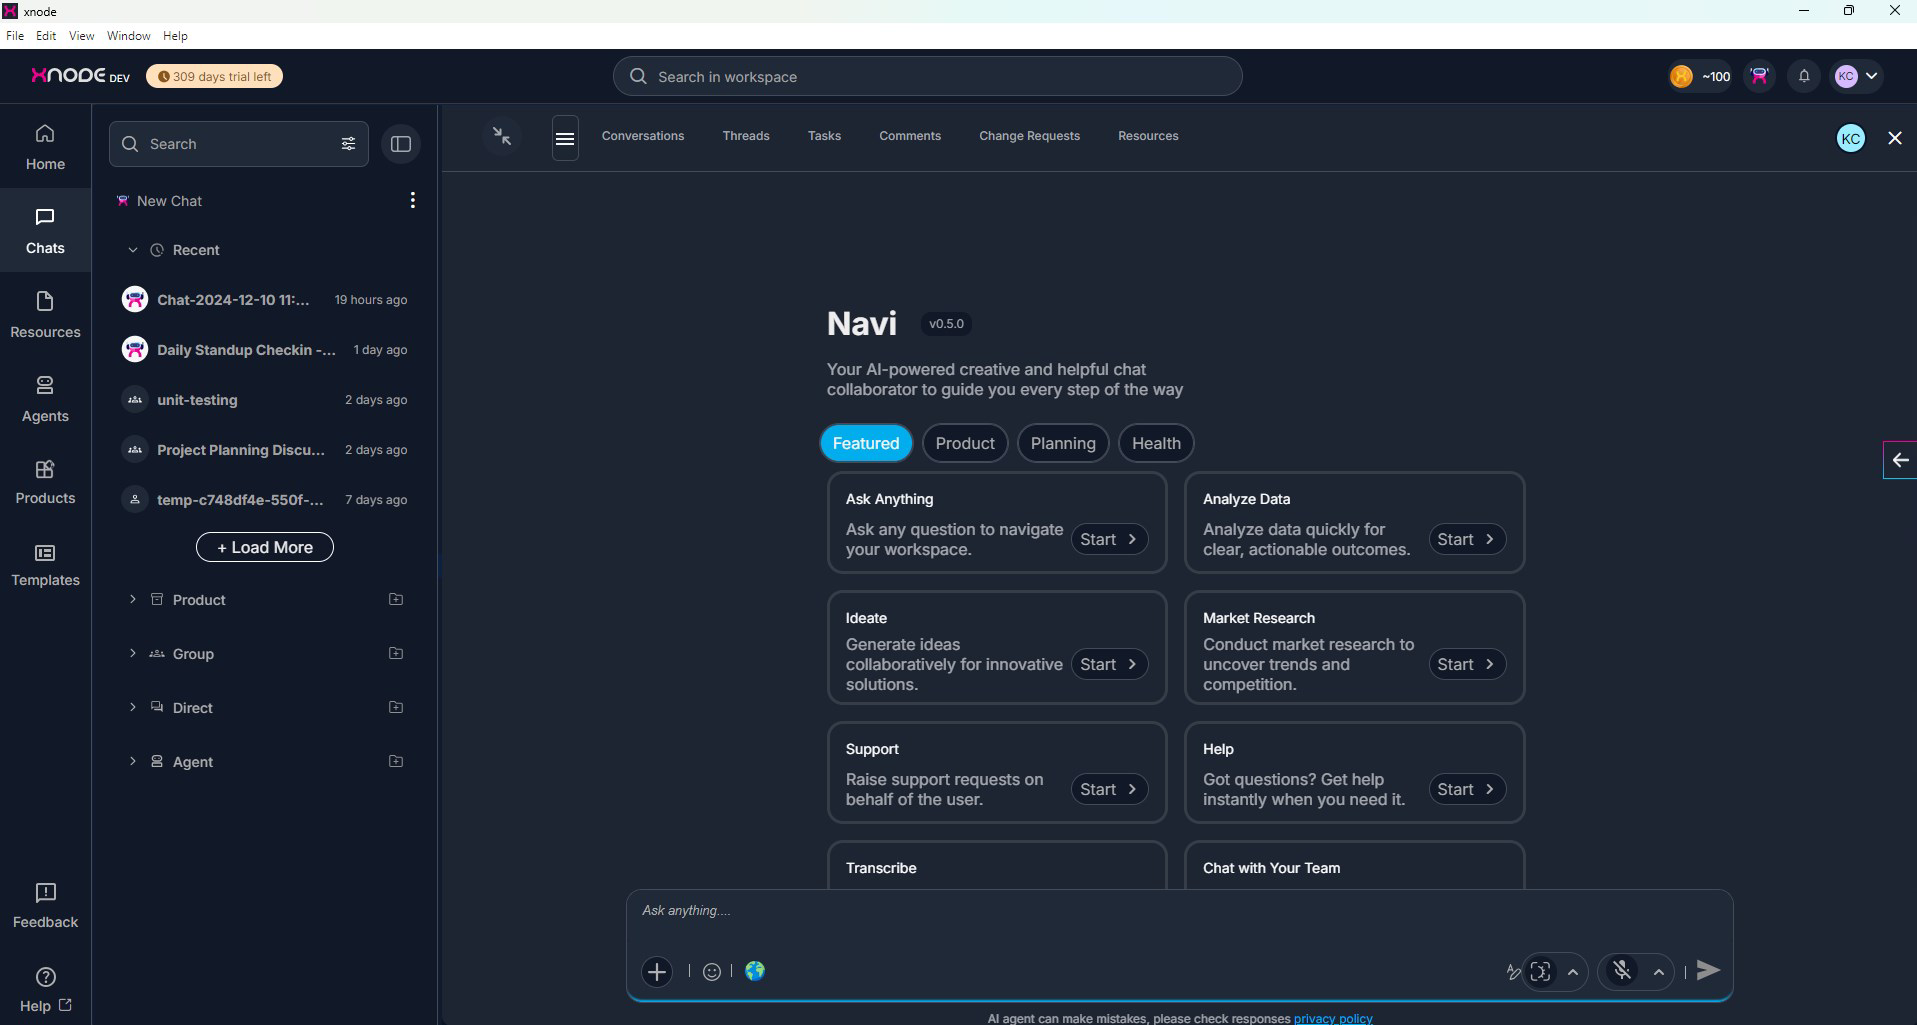The height and width of the screenshot is (1025, 1917).
Task: Expand the Direct chat folder
Action: 132,707
